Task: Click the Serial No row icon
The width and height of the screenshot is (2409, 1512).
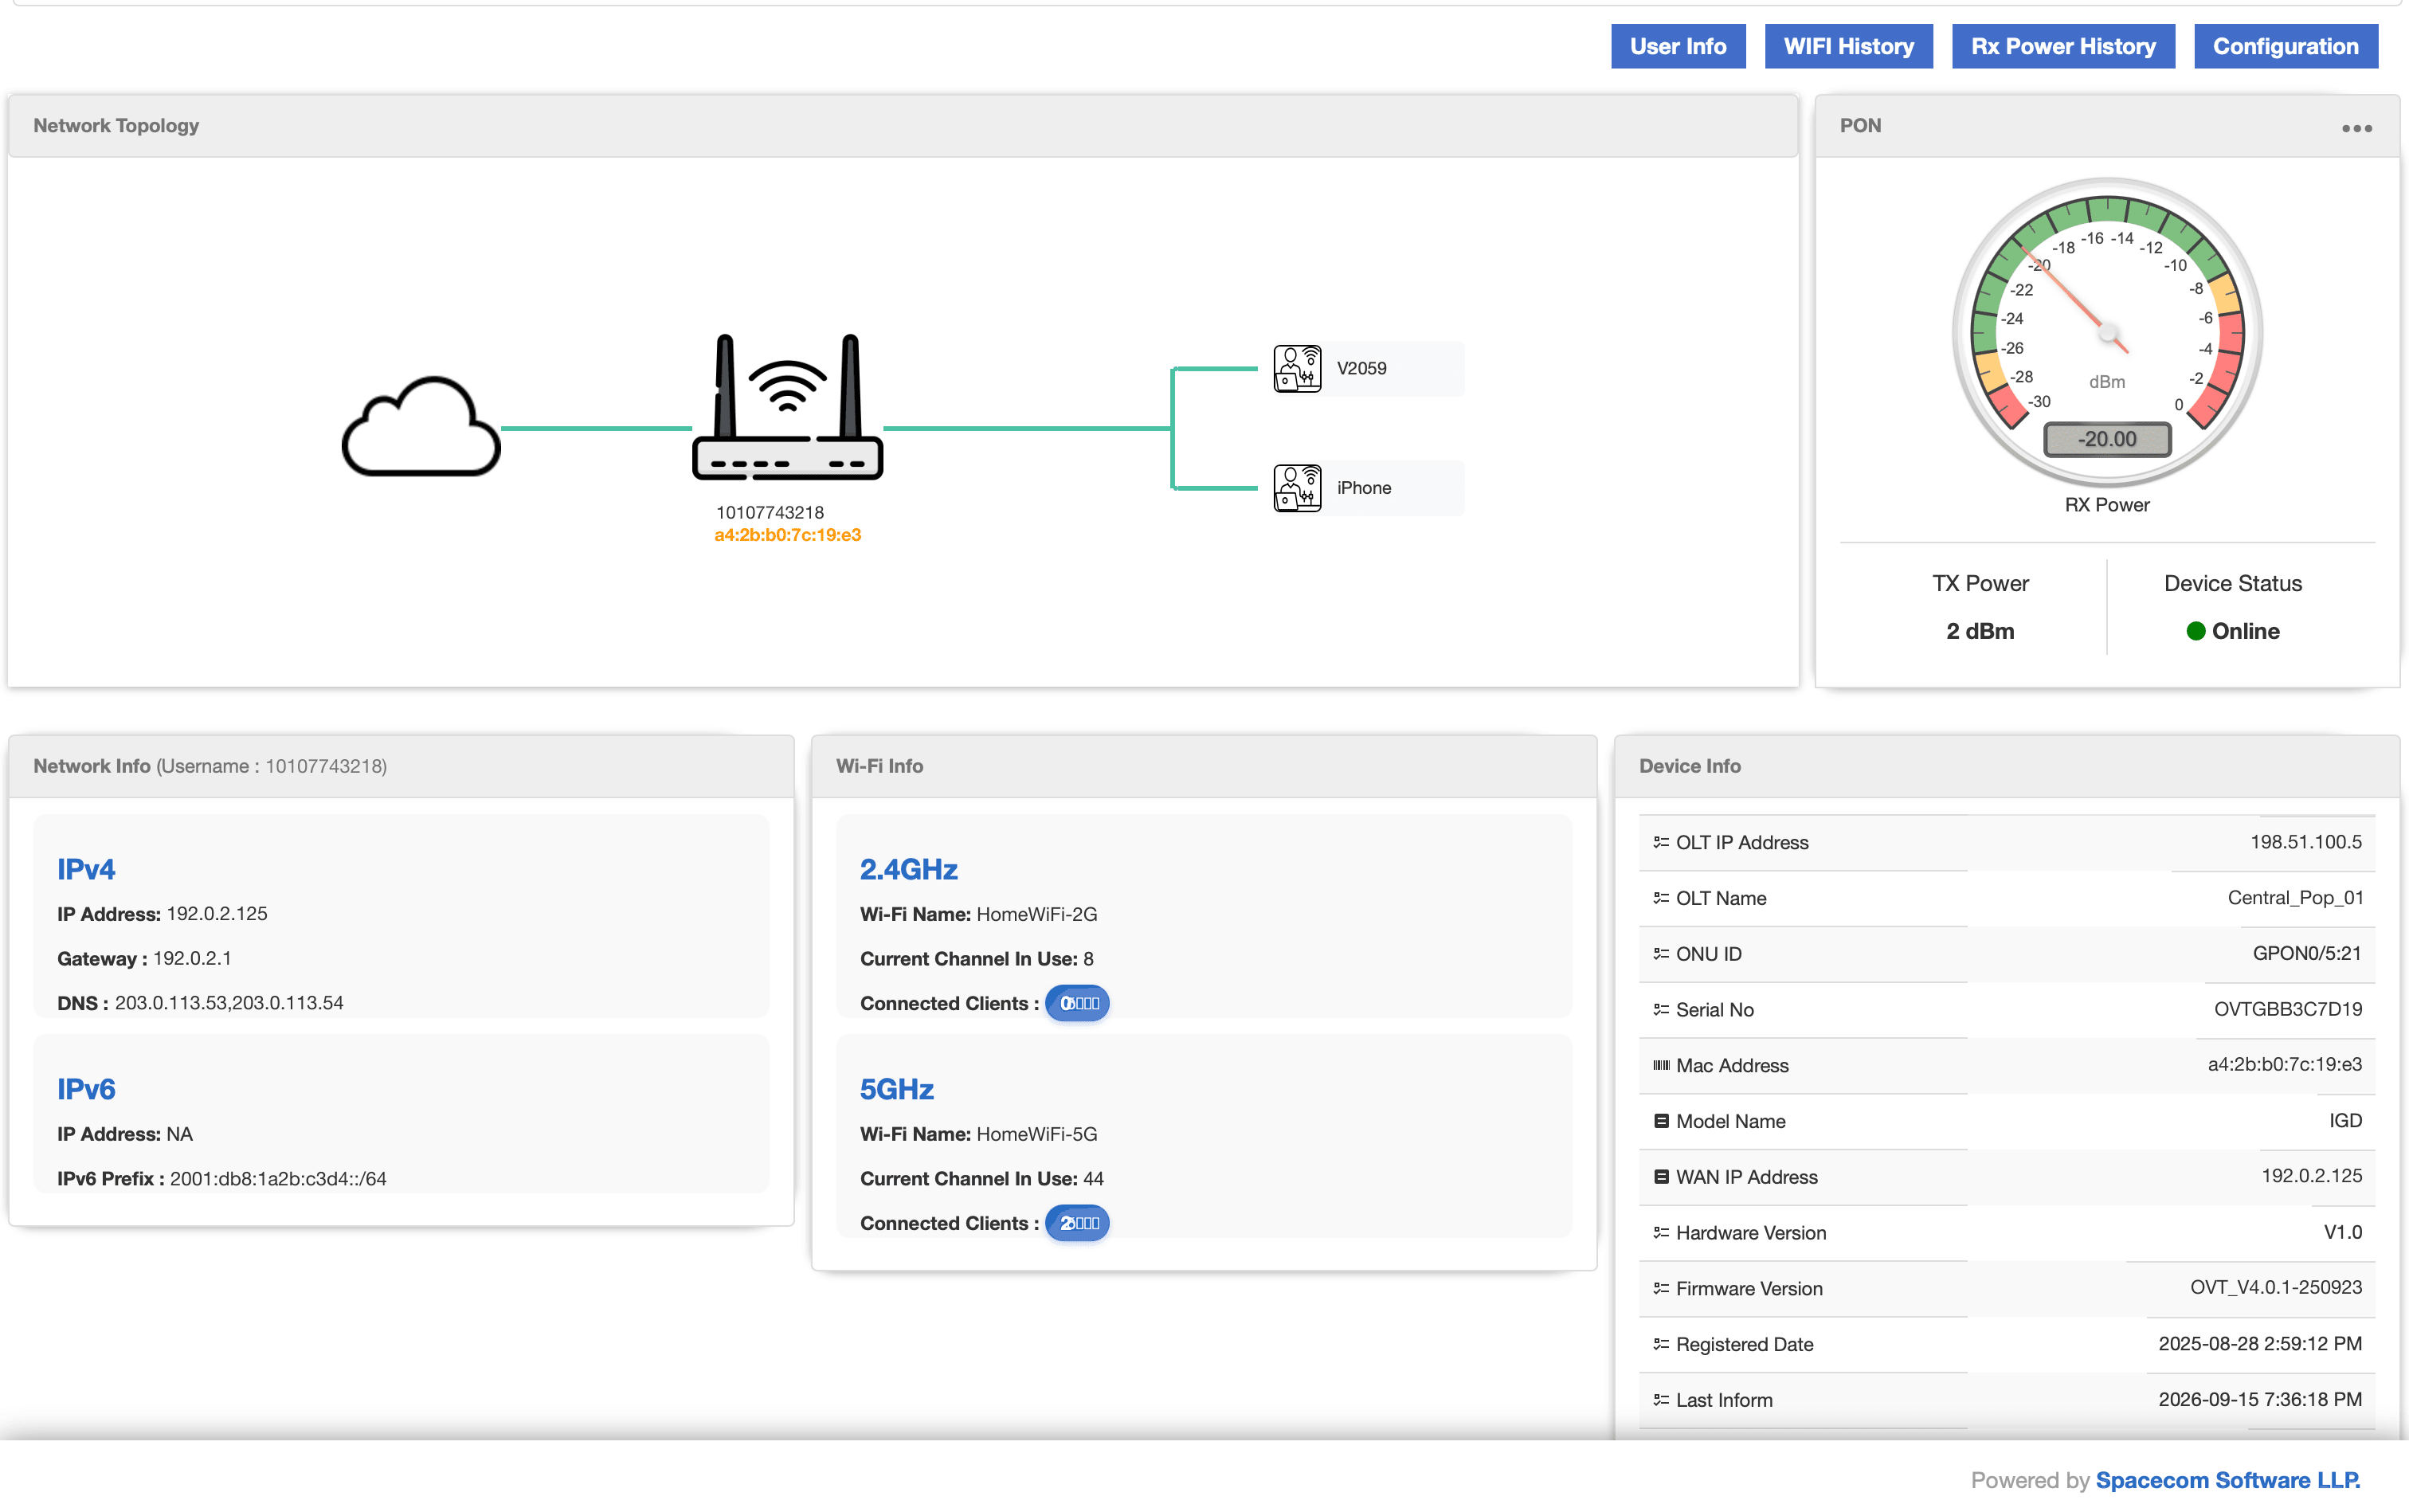Action: coord(1660,1010)
